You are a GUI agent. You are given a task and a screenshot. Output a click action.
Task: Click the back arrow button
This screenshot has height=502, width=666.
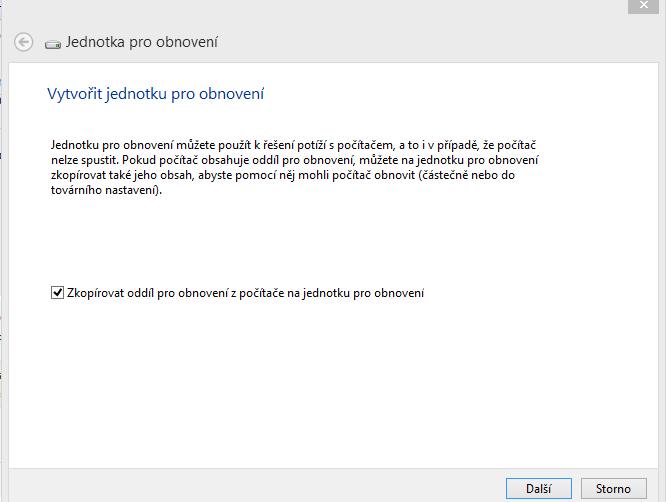23,42
